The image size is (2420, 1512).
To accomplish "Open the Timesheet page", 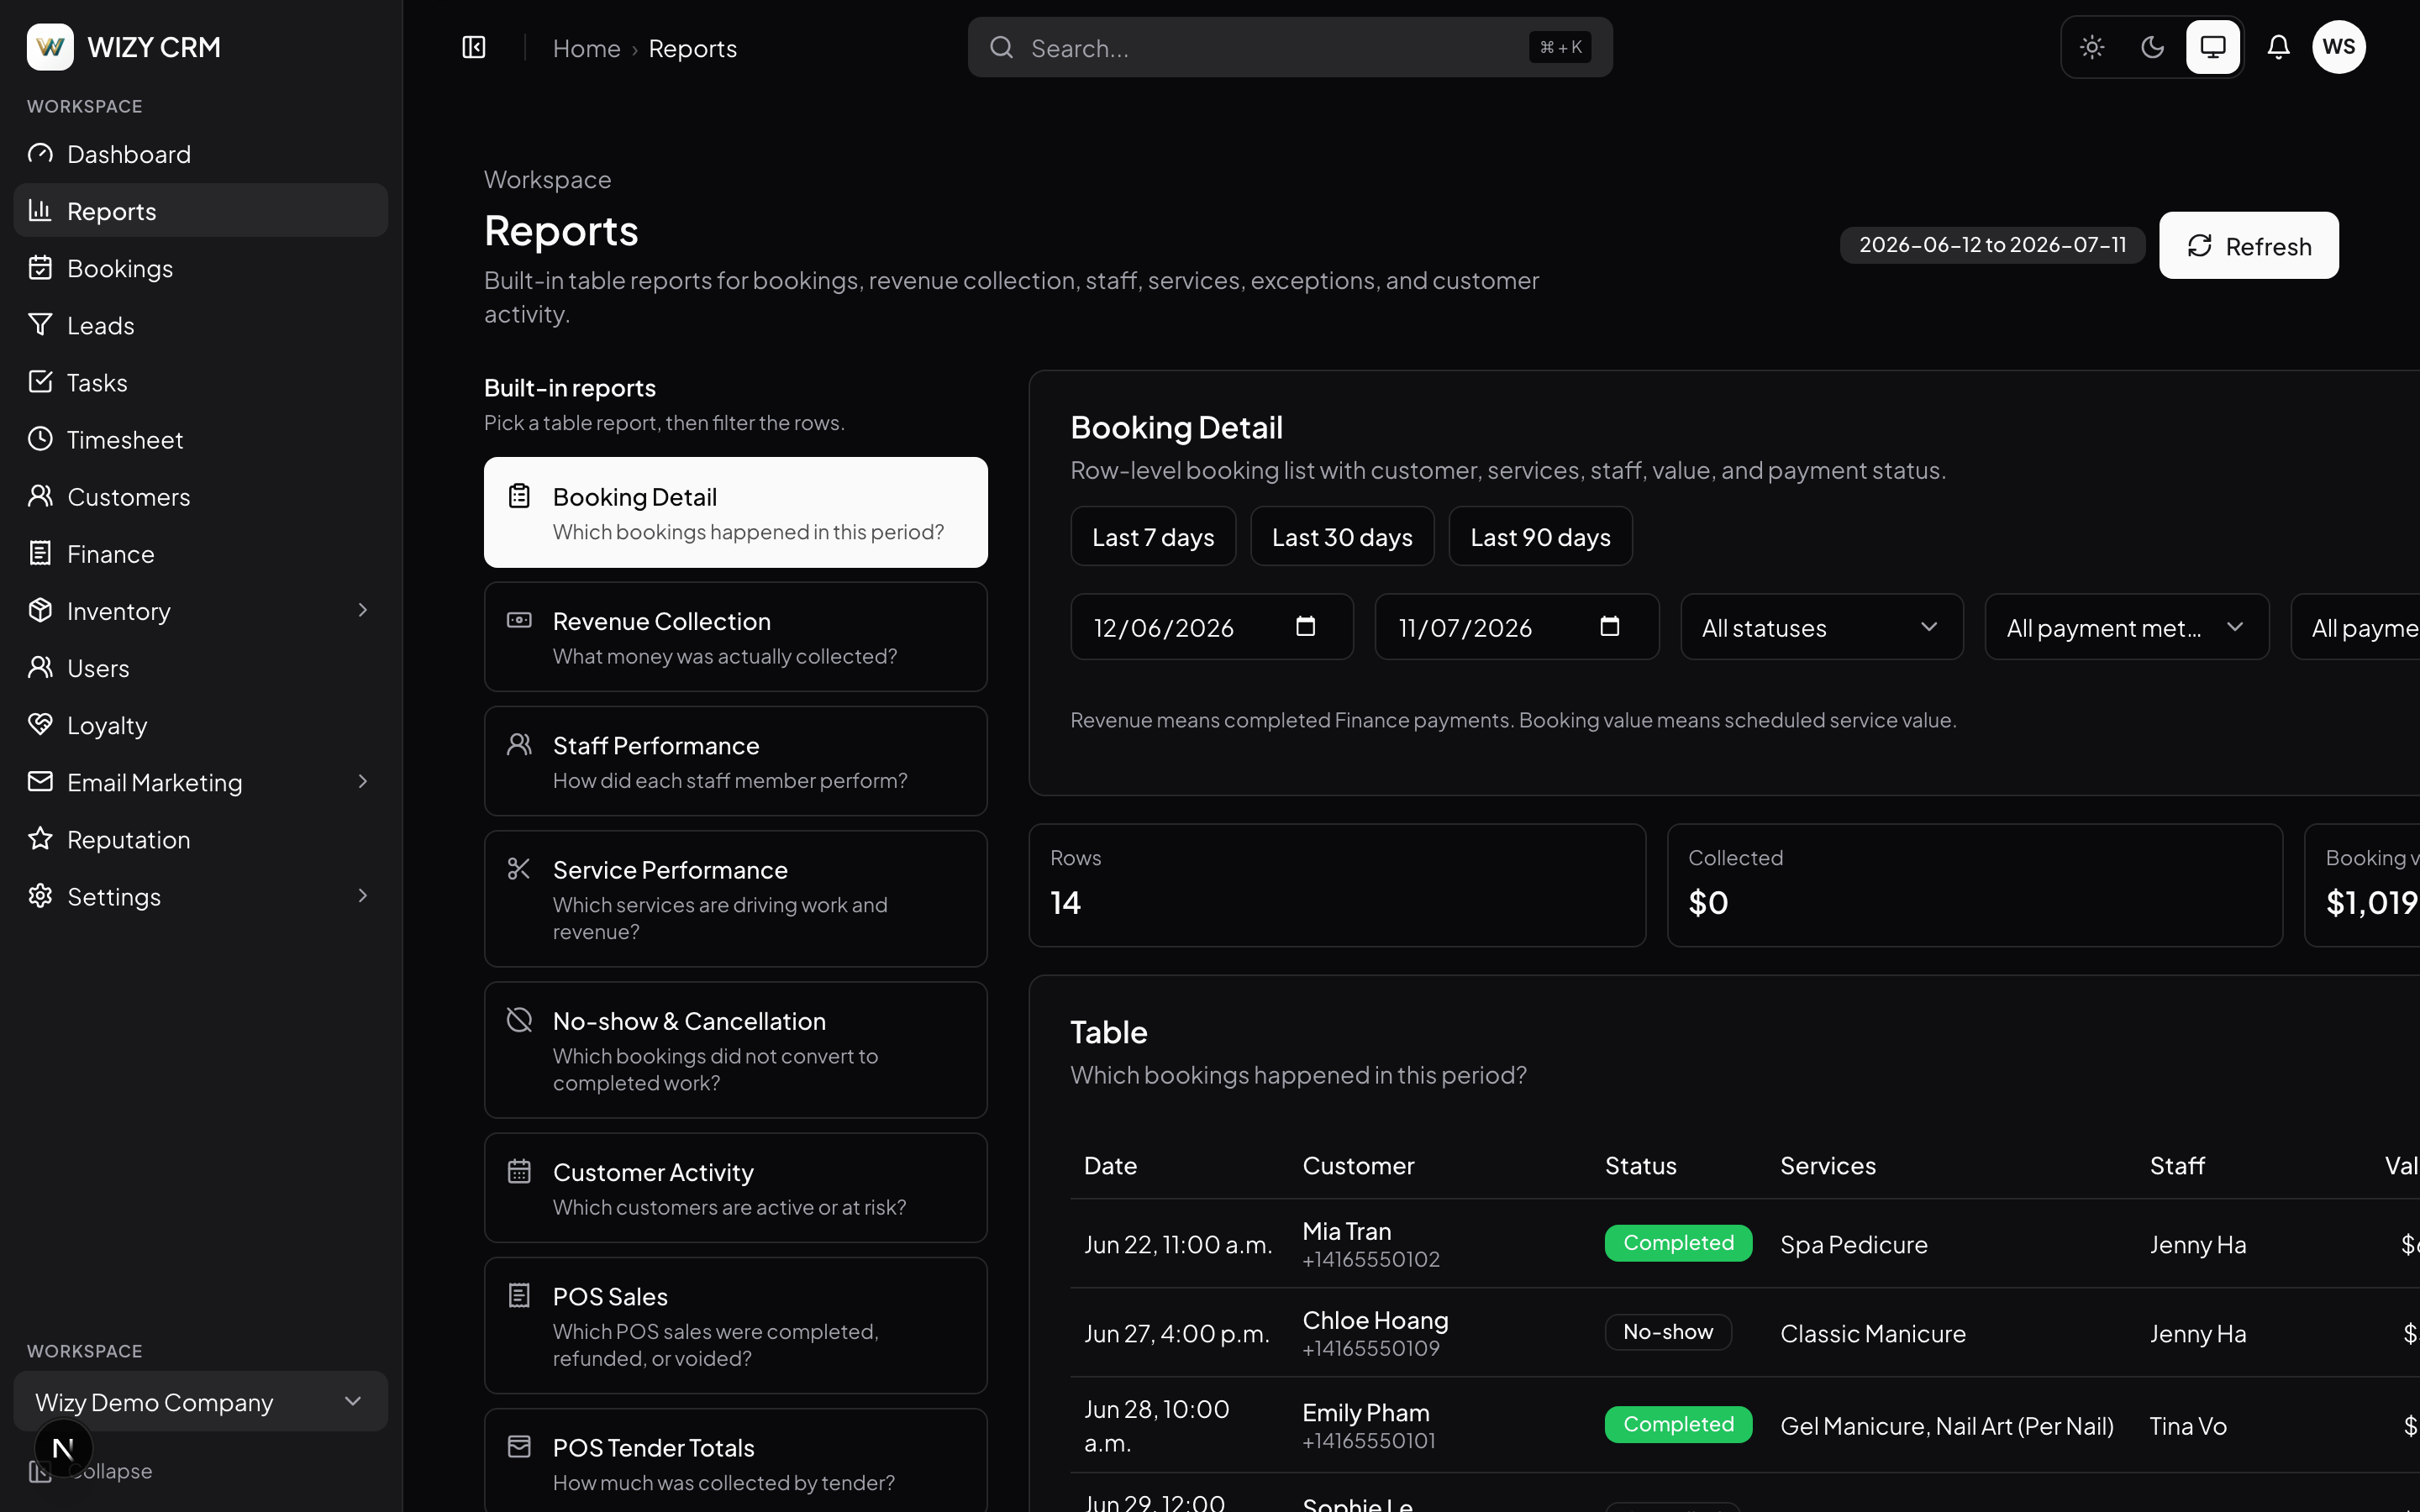I will click(x=201, y=439).
